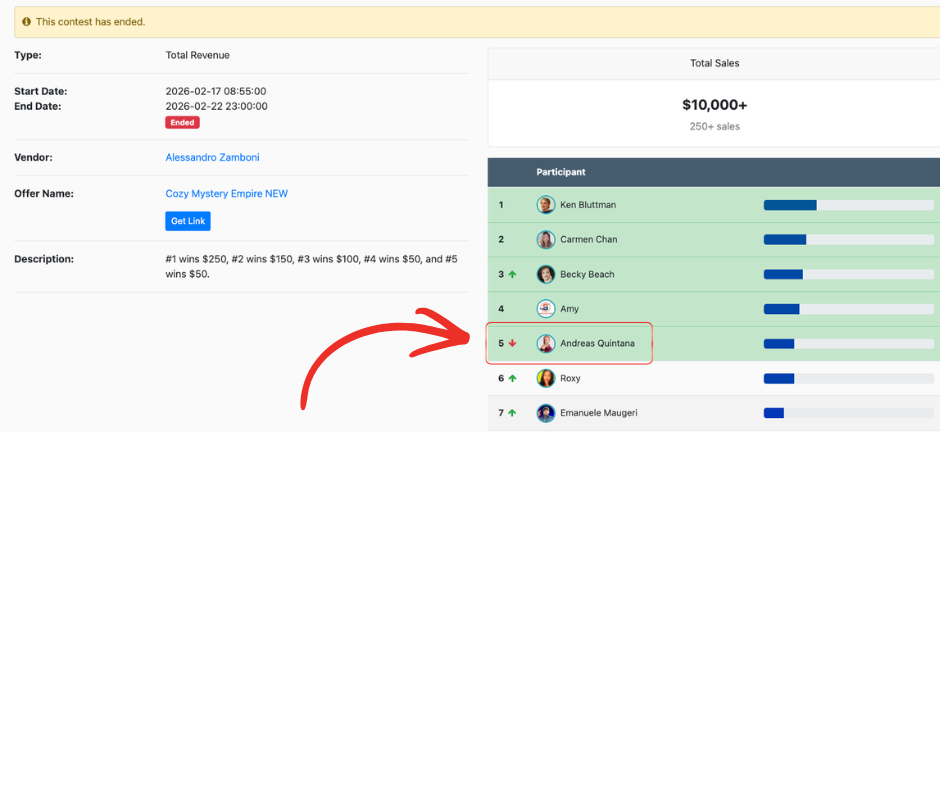Click Andreas Quintana's avatar
The height and width of the screenshot is (788, 940).
coord(545,344)
